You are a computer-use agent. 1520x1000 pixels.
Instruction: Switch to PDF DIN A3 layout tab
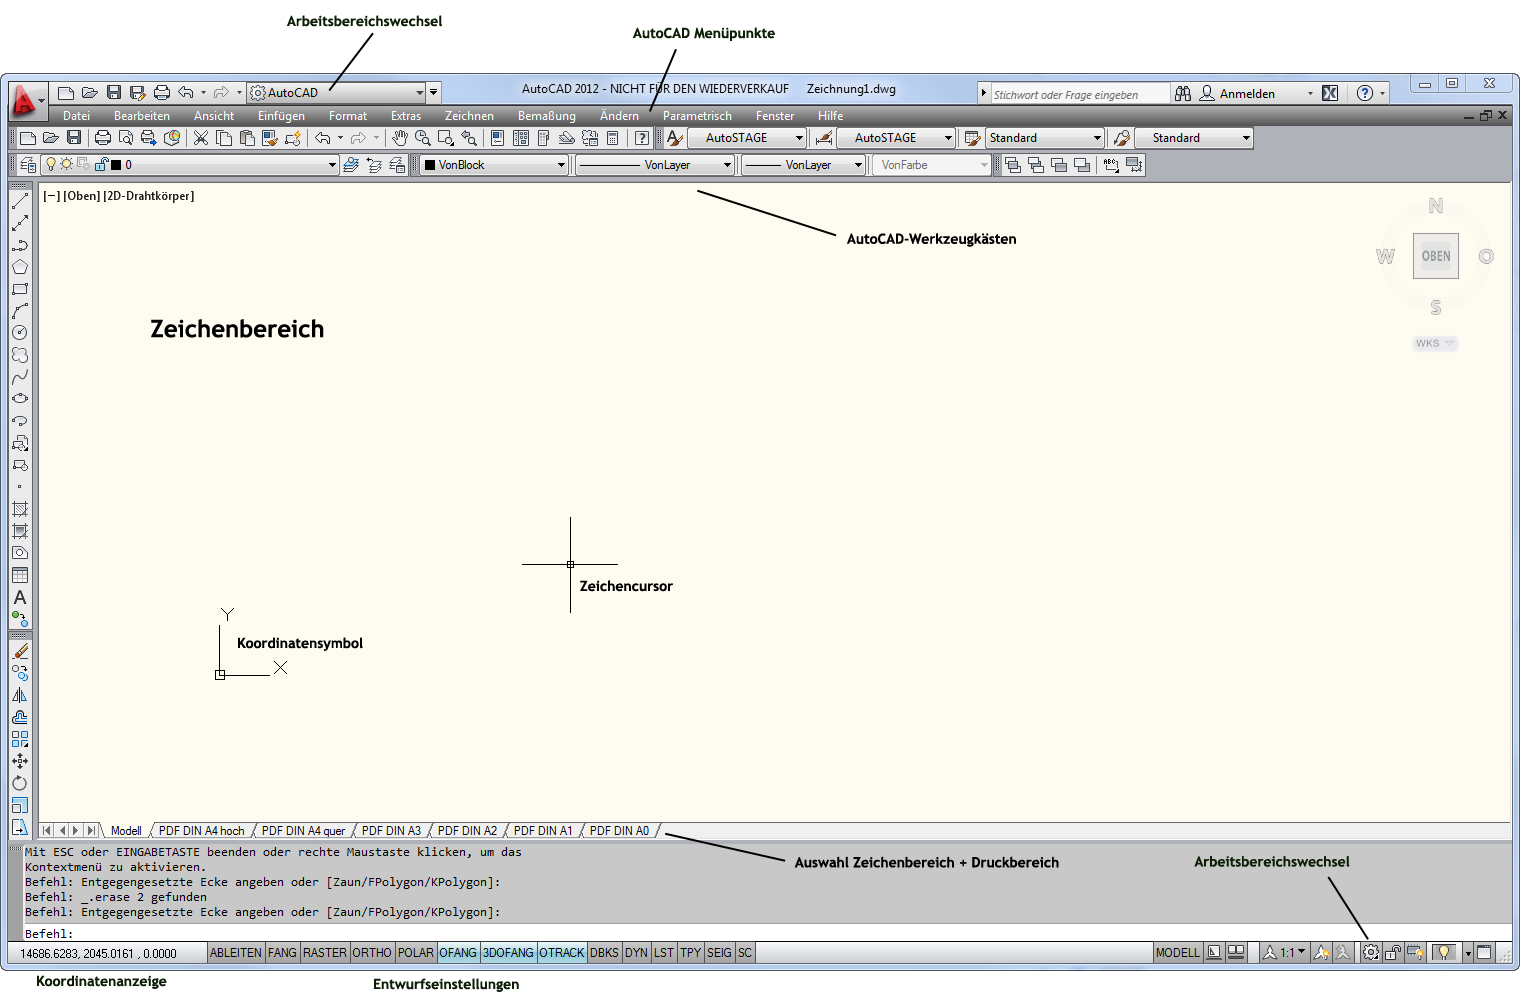click(391, 831)
